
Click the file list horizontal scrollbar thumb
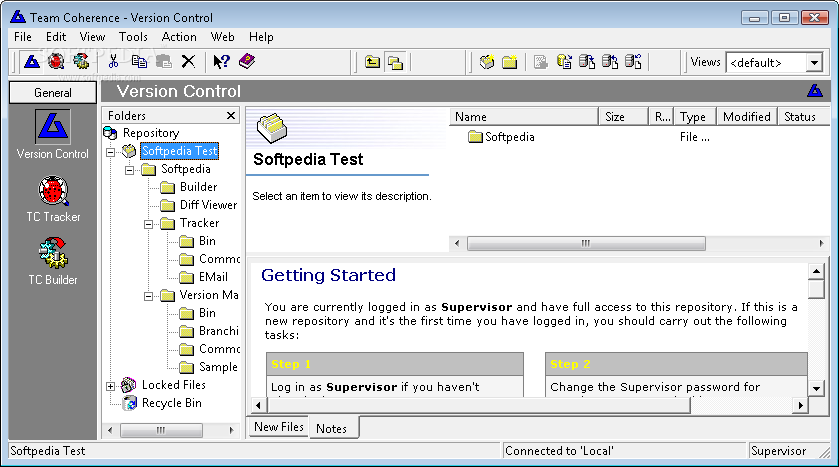(586, 243)
